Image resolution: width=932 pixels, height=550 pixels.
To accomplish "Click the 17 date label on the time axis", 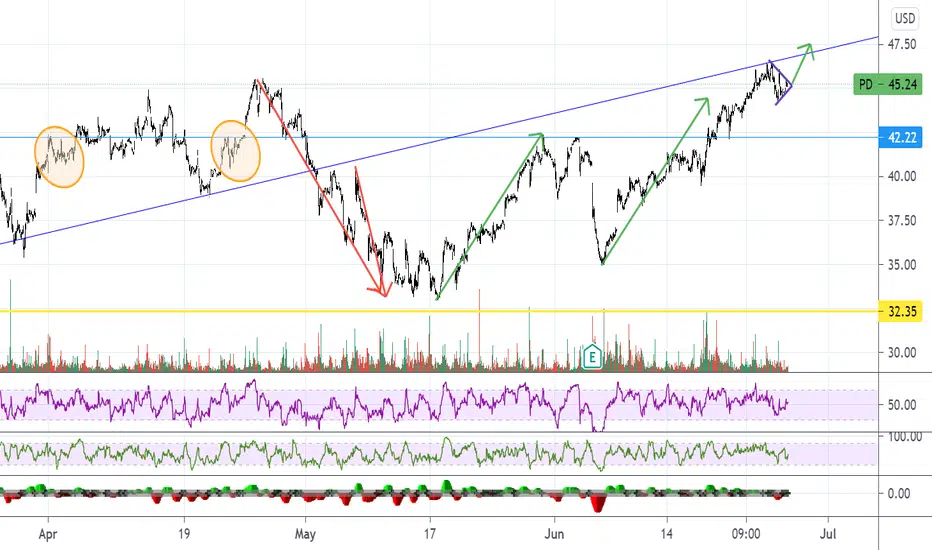I will click(429, 534).
